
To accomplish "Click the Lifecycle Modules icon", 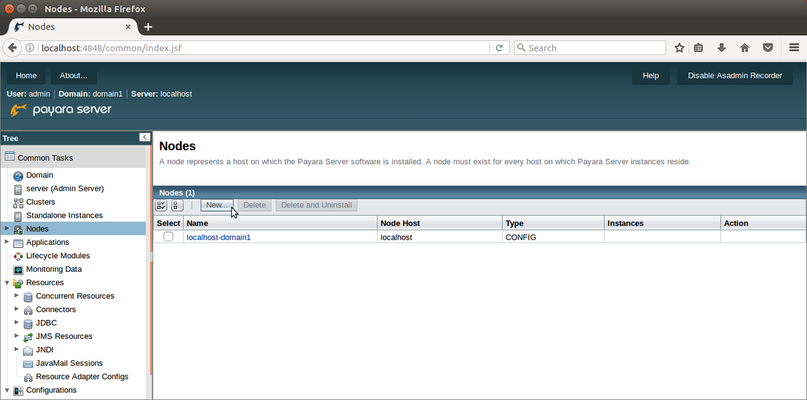I will point(18,256).
